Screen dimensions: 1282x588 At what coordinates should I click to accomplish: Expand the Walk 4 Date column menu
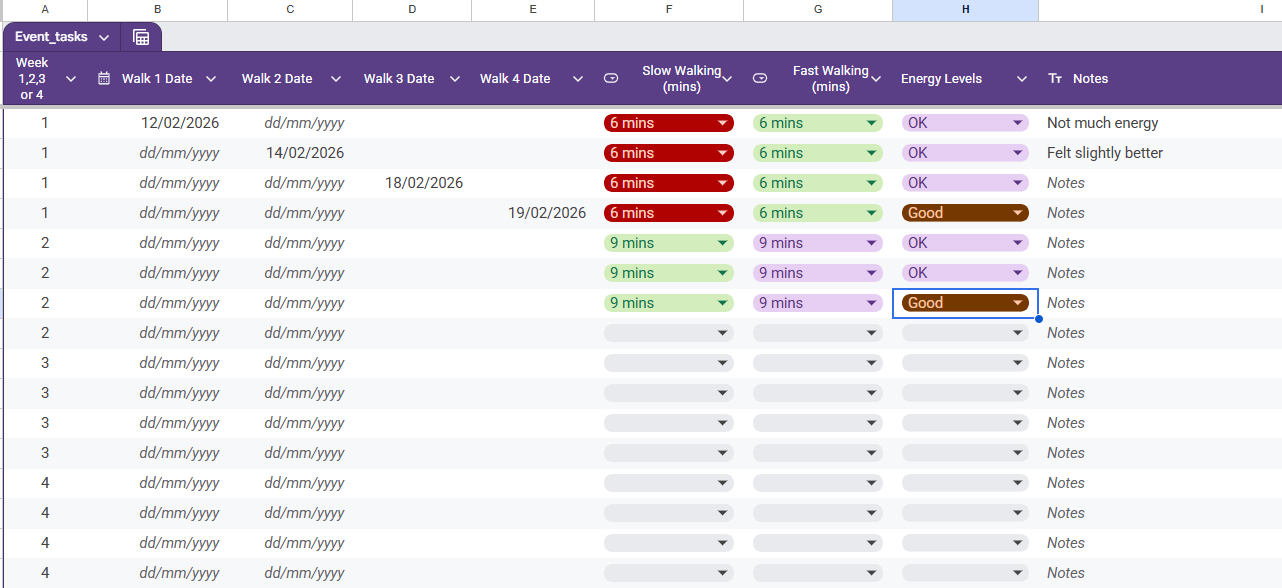click(x=578, y=79)
